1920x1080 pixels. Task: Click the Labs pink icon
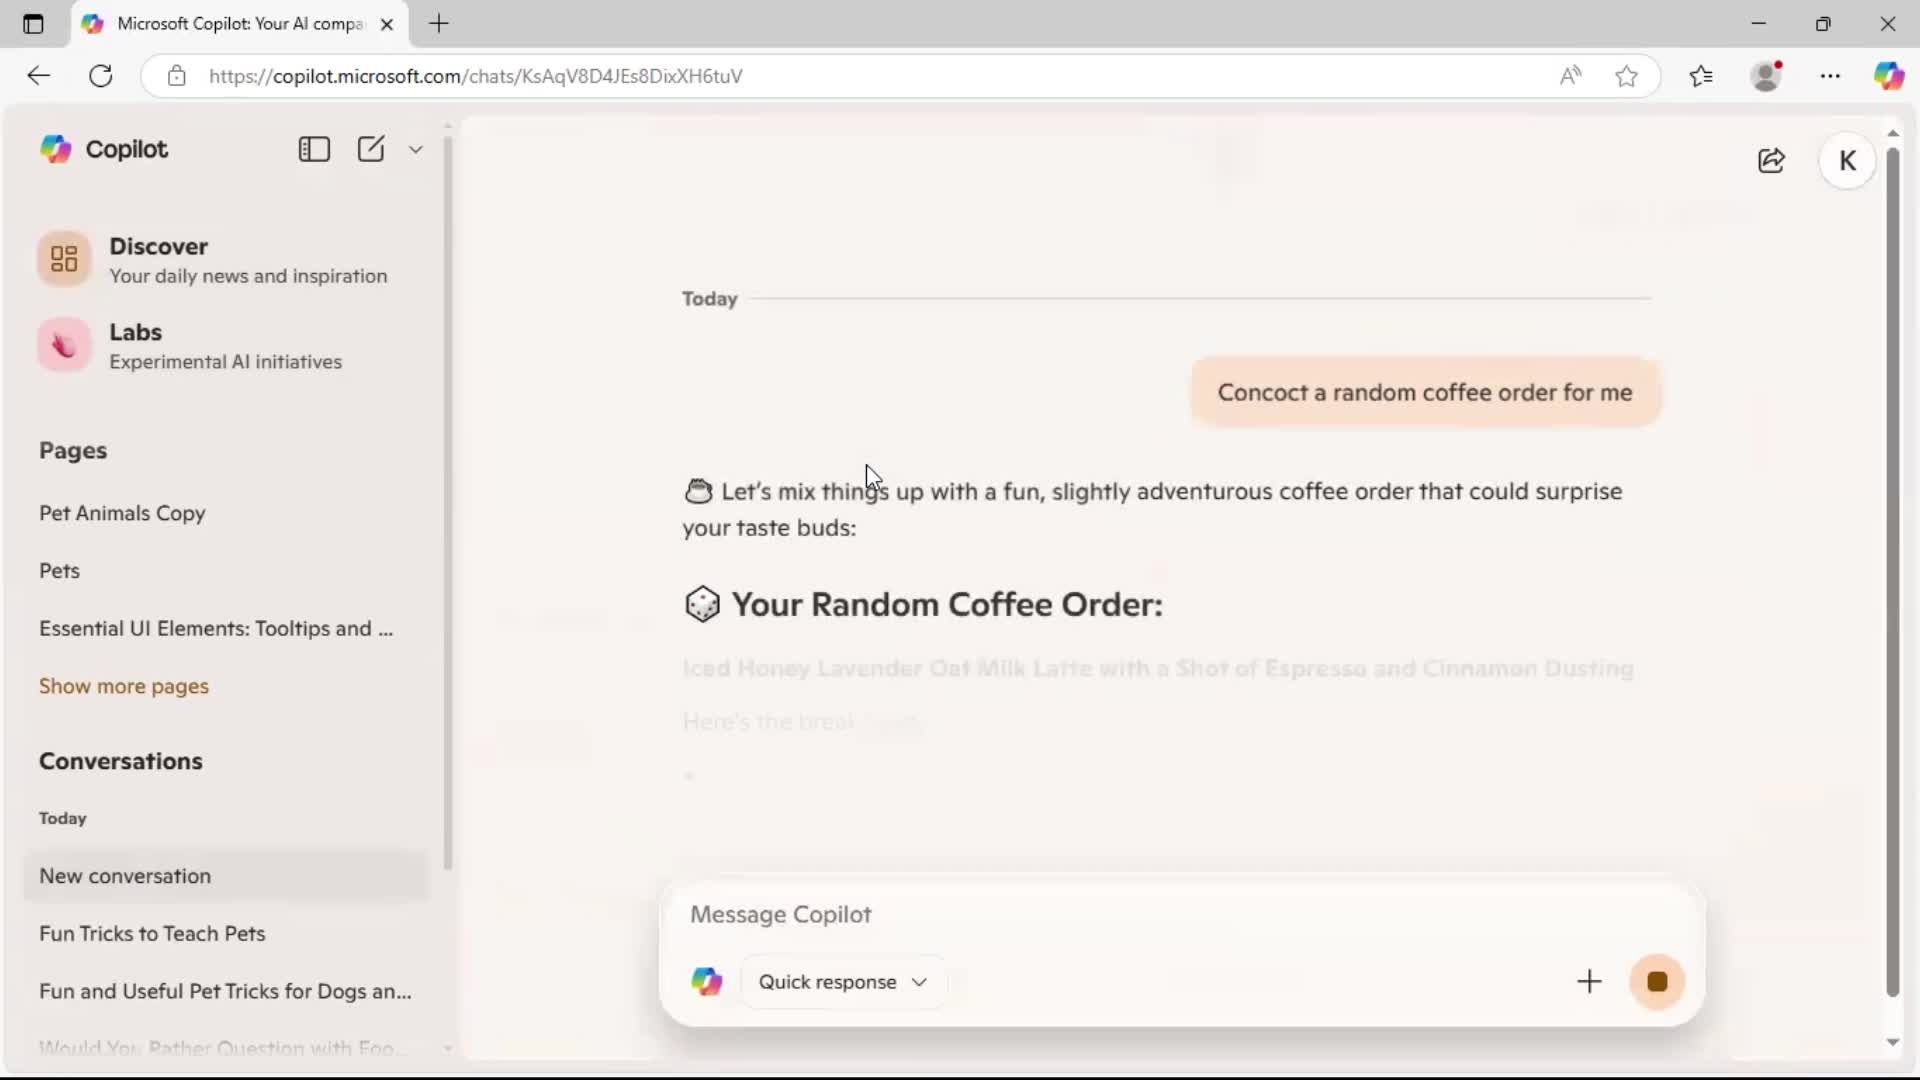64,346
